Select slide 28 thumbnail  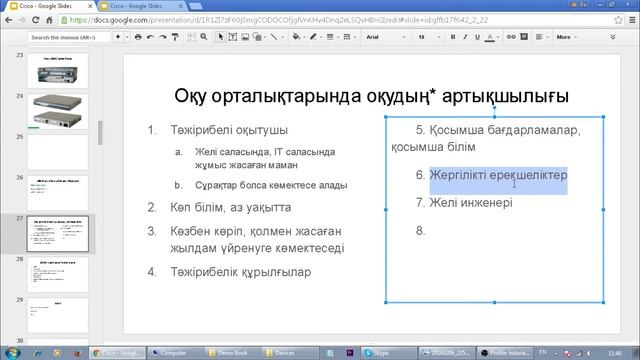coord(58,274)
